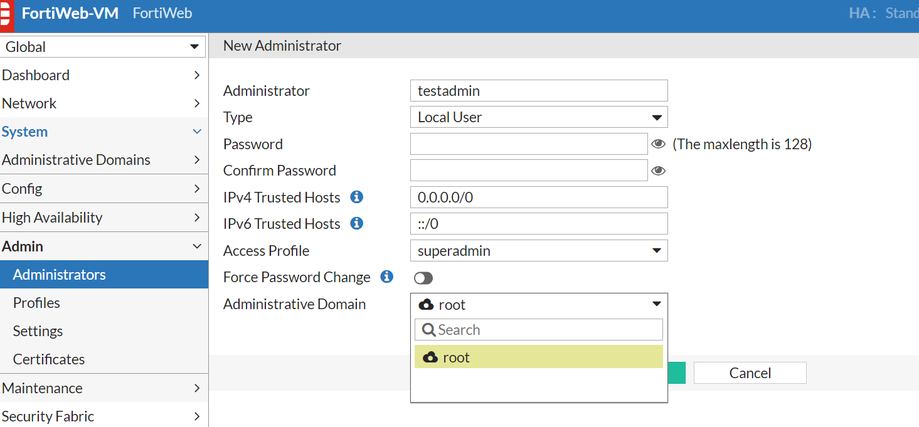Image resolution: width=919 pixels, height=427 pixels.
Task: Select root in domain list
Action: point(538,357)
